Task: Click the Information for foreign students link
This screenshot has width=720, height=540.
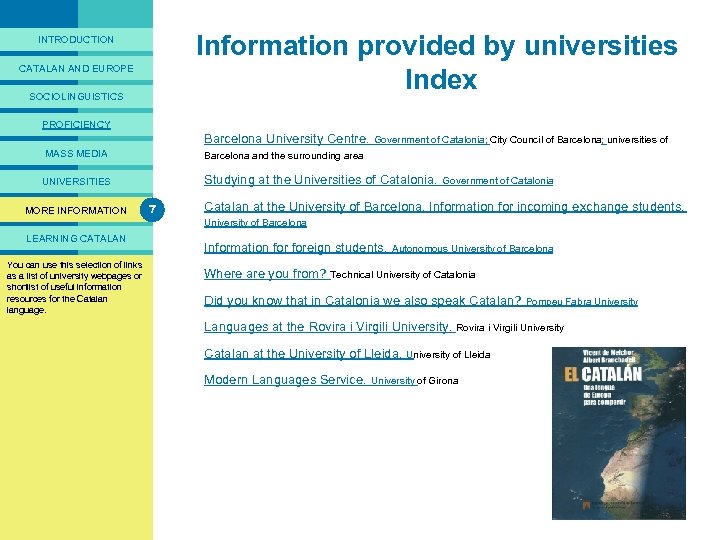Action: (295, 248)
